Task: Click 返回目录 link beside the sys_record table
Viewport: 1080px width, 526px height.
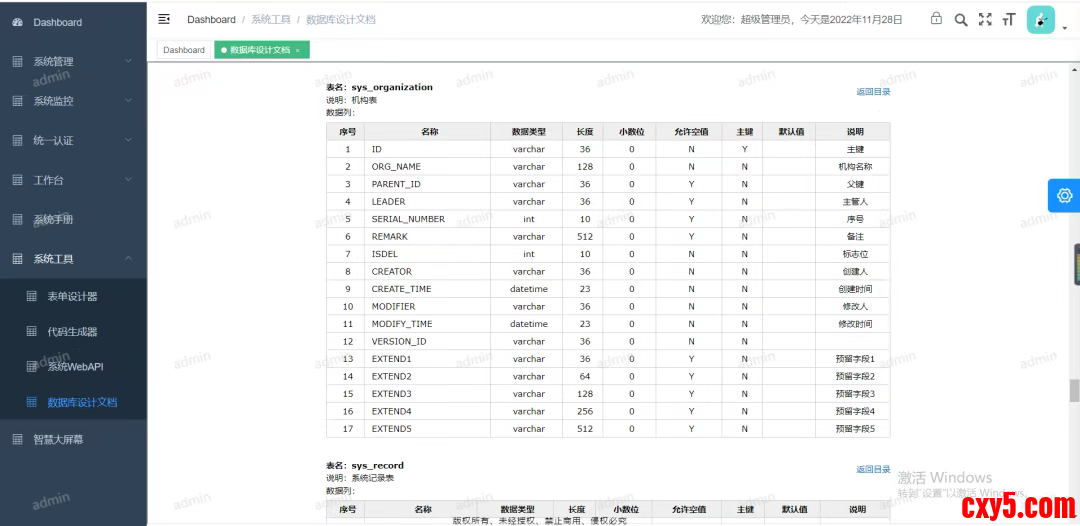Action: point(872,469)
